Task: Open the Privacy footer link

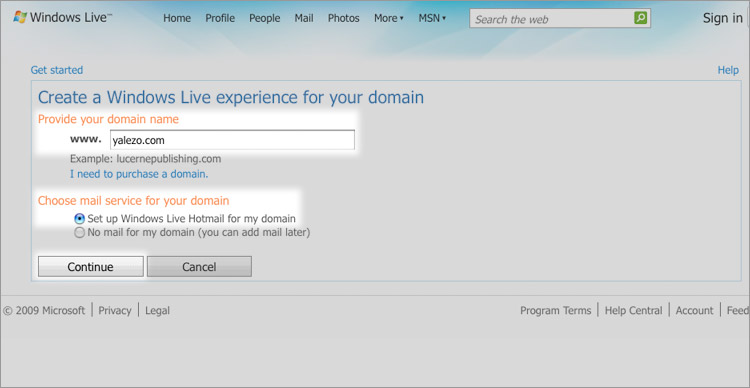Action: pos(115,310)
